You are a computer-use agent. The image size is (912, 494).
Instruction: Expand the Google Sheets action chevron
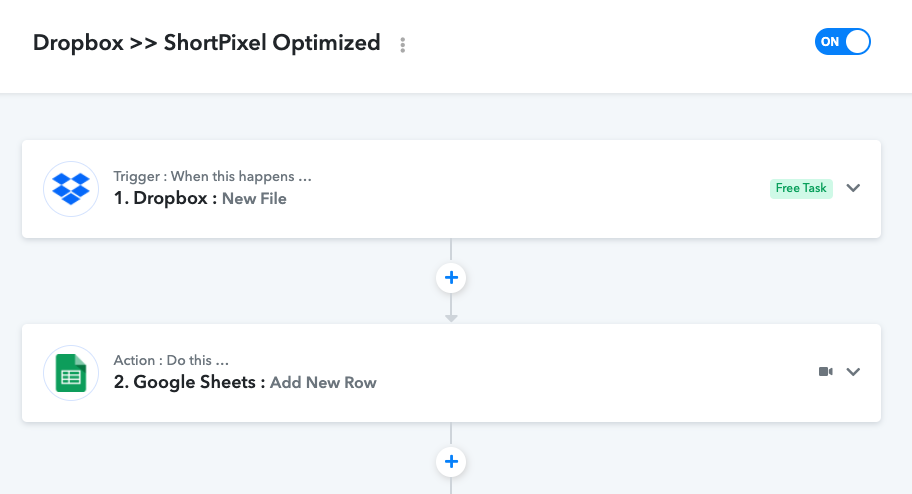tap(853, 372)
